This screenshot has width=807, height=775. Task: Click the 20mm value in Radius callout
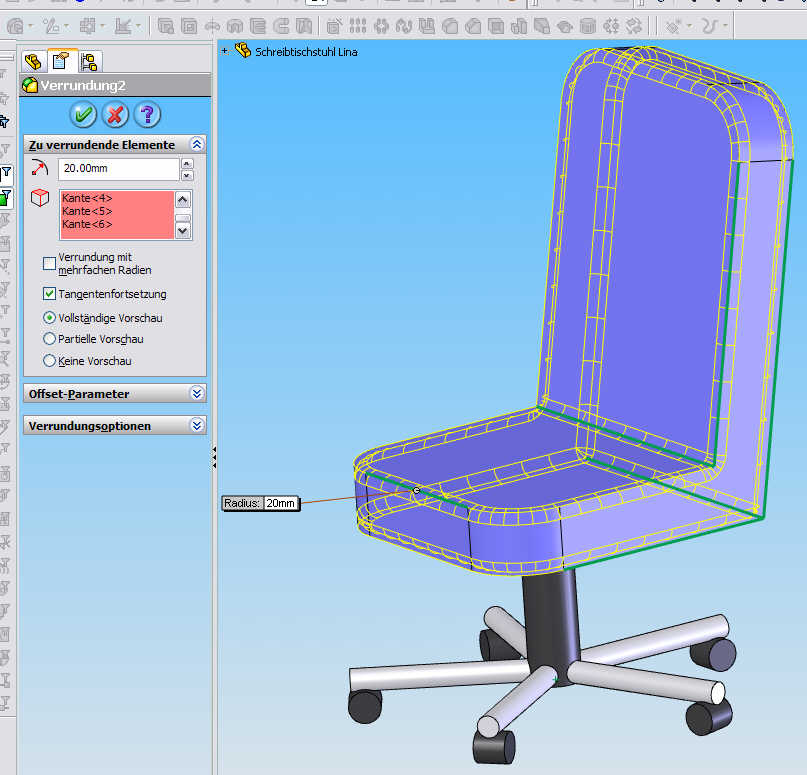coord(280,503)
